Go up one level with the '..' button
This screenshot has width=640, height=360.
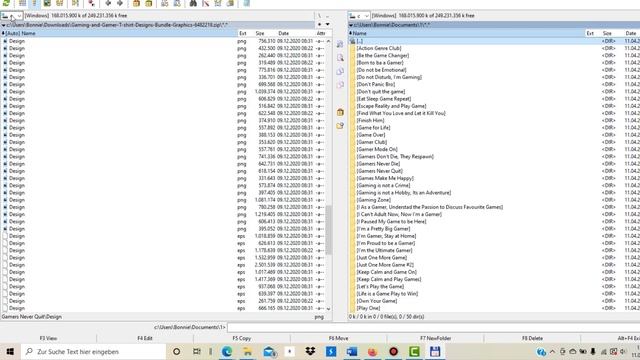(x=327, y=16)
